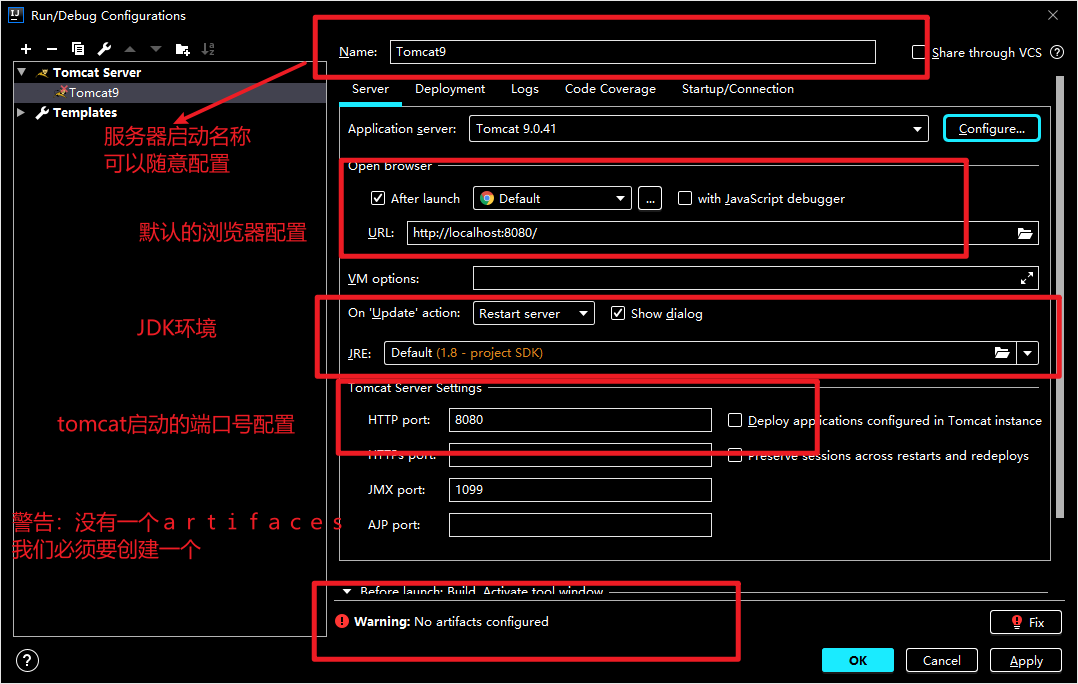Click the Configure... button
1078x684 pixels.
(x=991, y=129)
